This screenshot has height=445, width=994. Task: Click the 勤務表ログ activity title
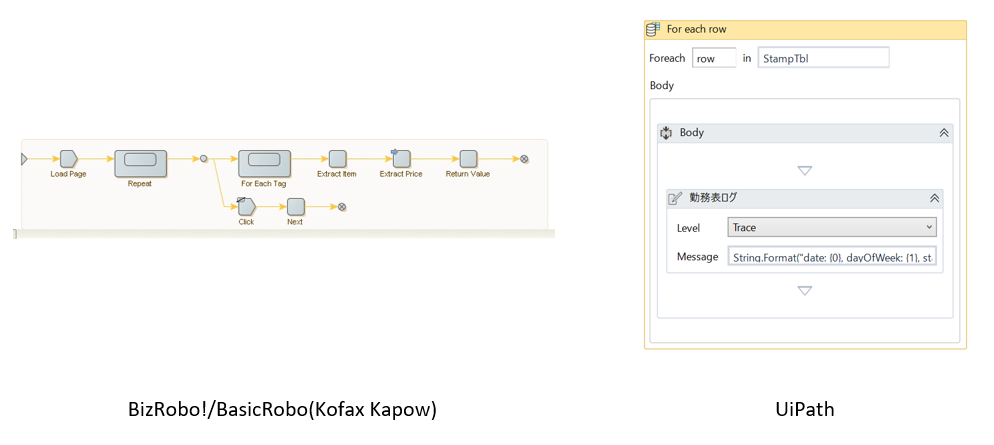(713, 198)
